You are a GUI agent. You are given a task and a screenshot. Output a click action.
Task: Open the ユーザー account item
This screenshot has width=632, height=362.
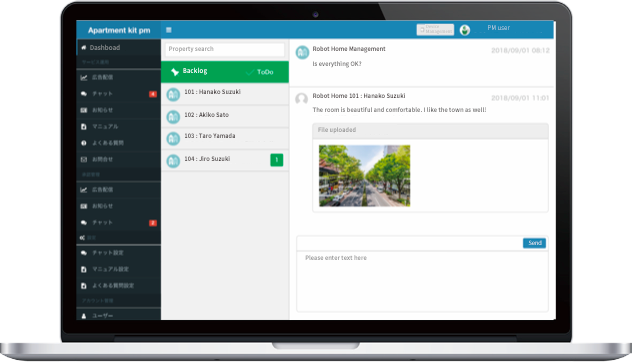[x=118, y=316]
